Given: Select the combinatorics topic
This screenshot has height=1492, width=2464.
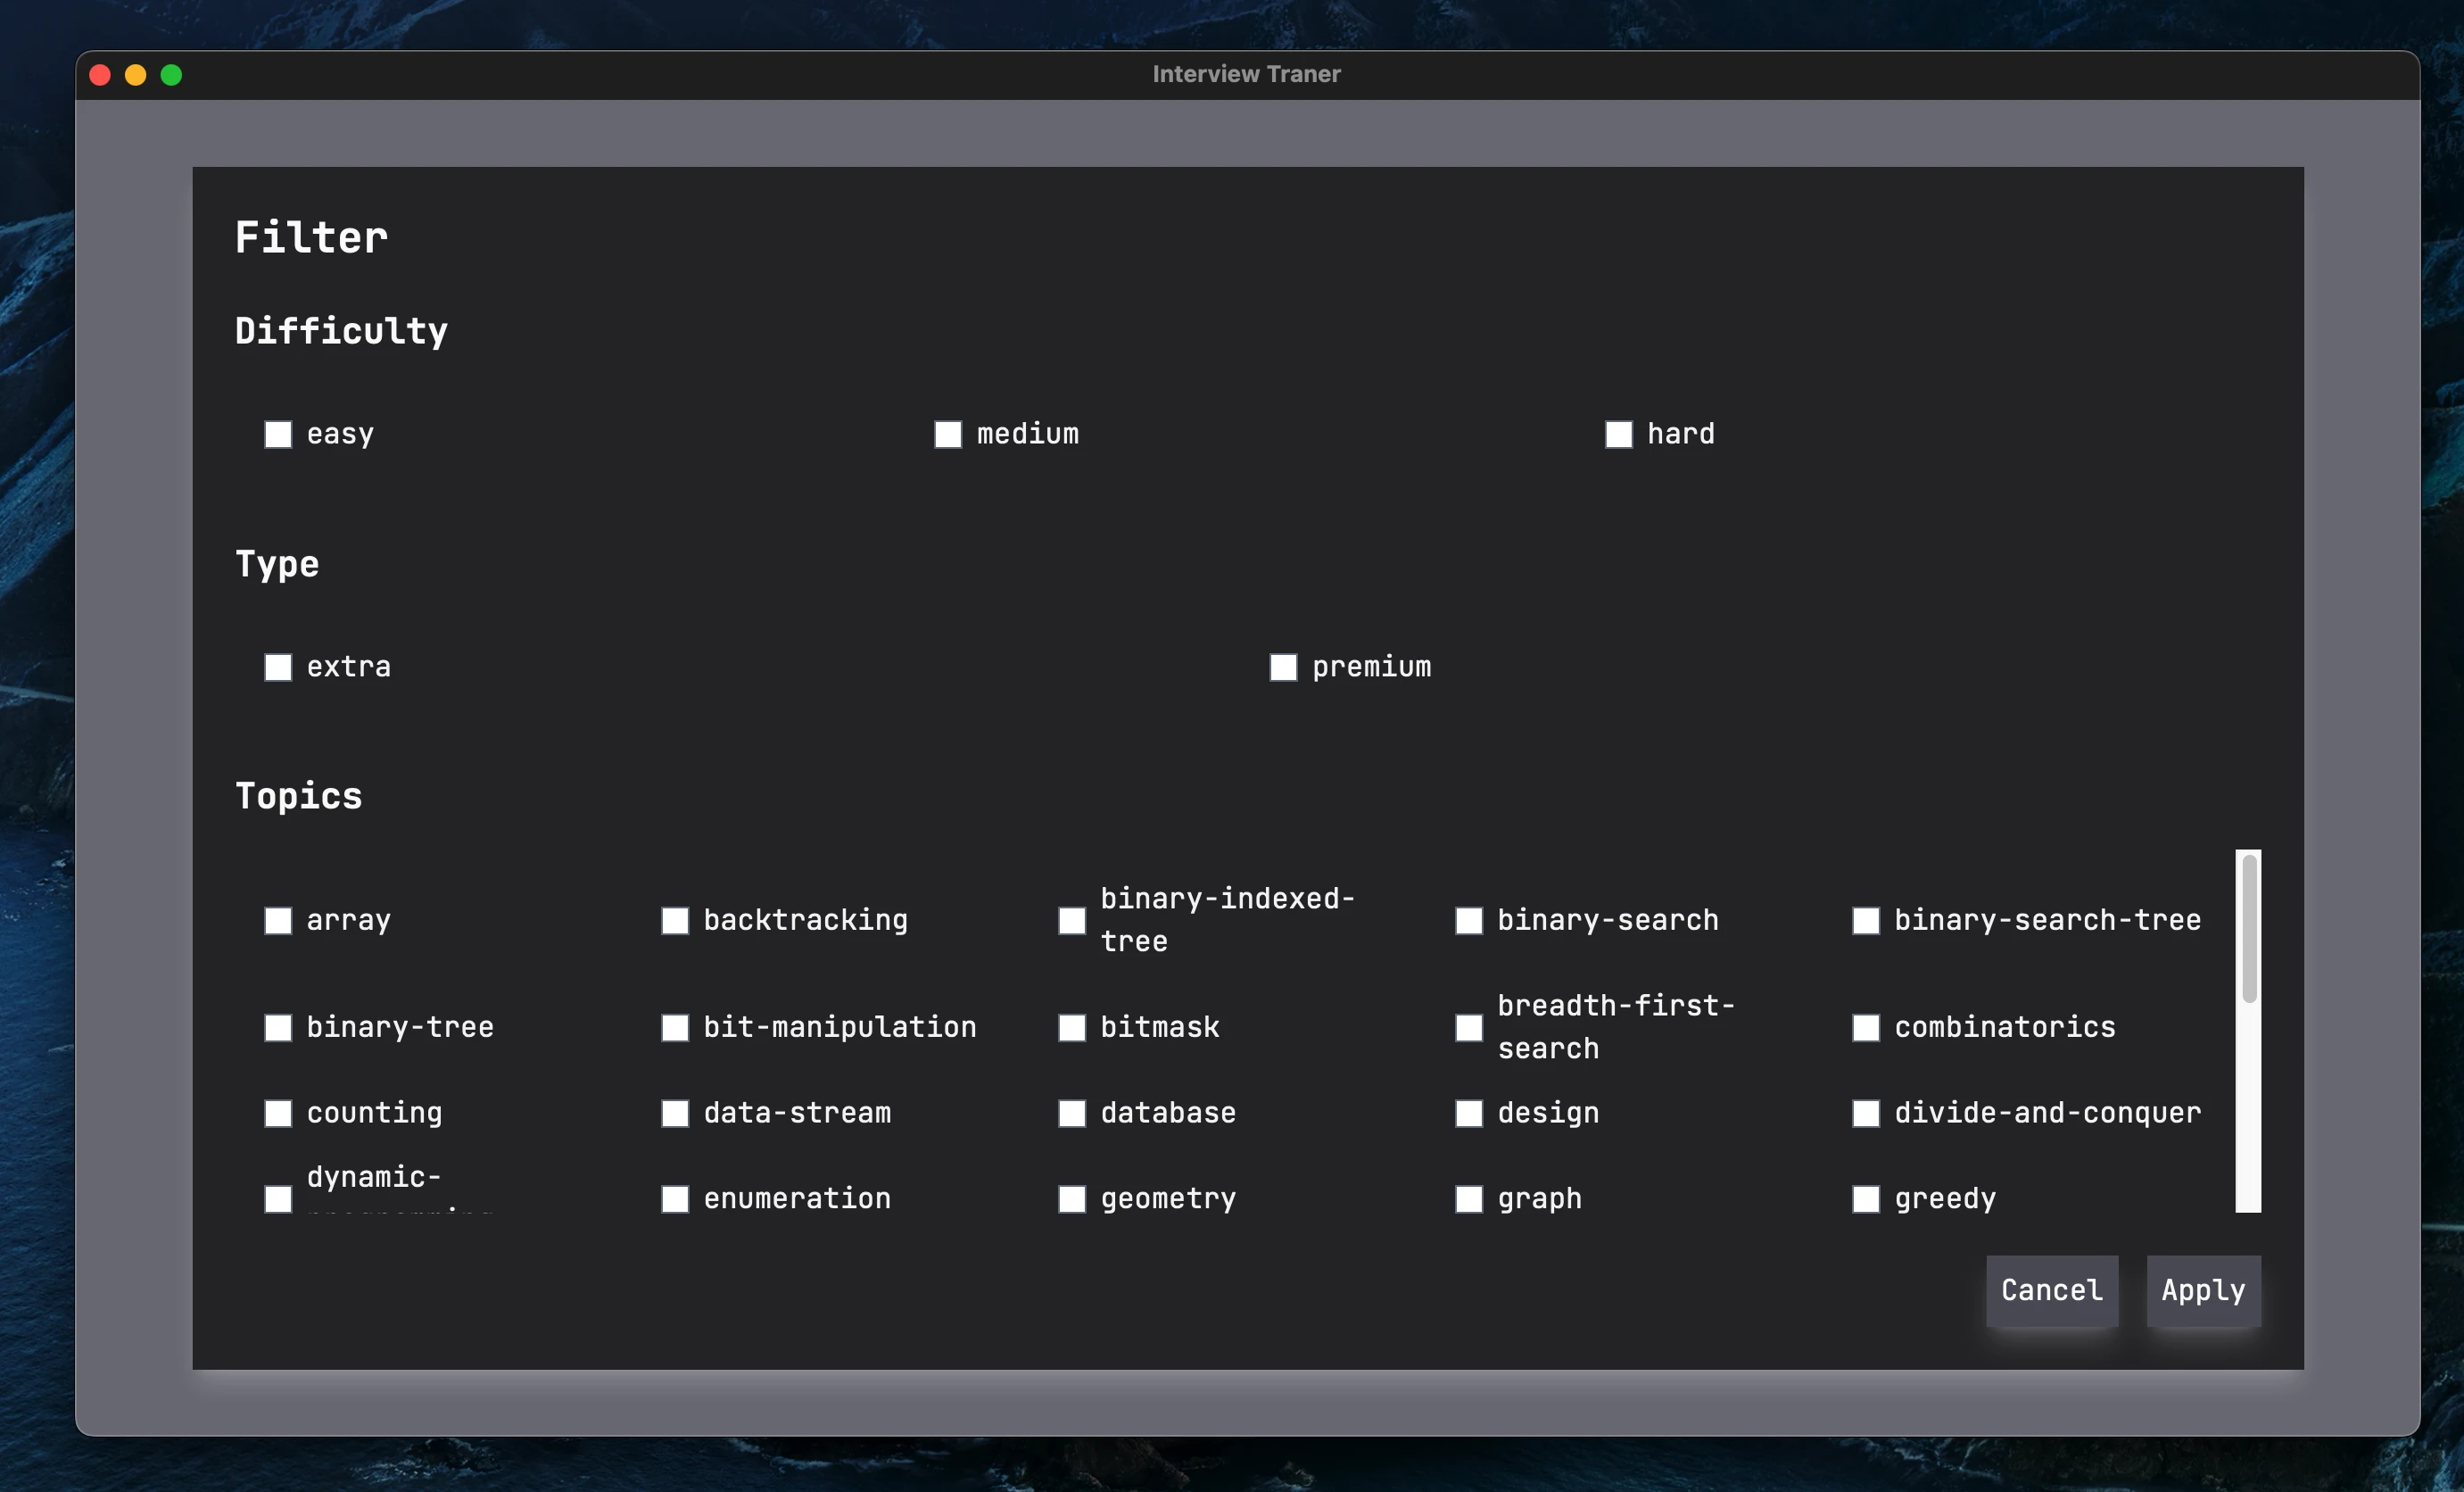Looking at the screenshot, I should click(1866, 1027).
